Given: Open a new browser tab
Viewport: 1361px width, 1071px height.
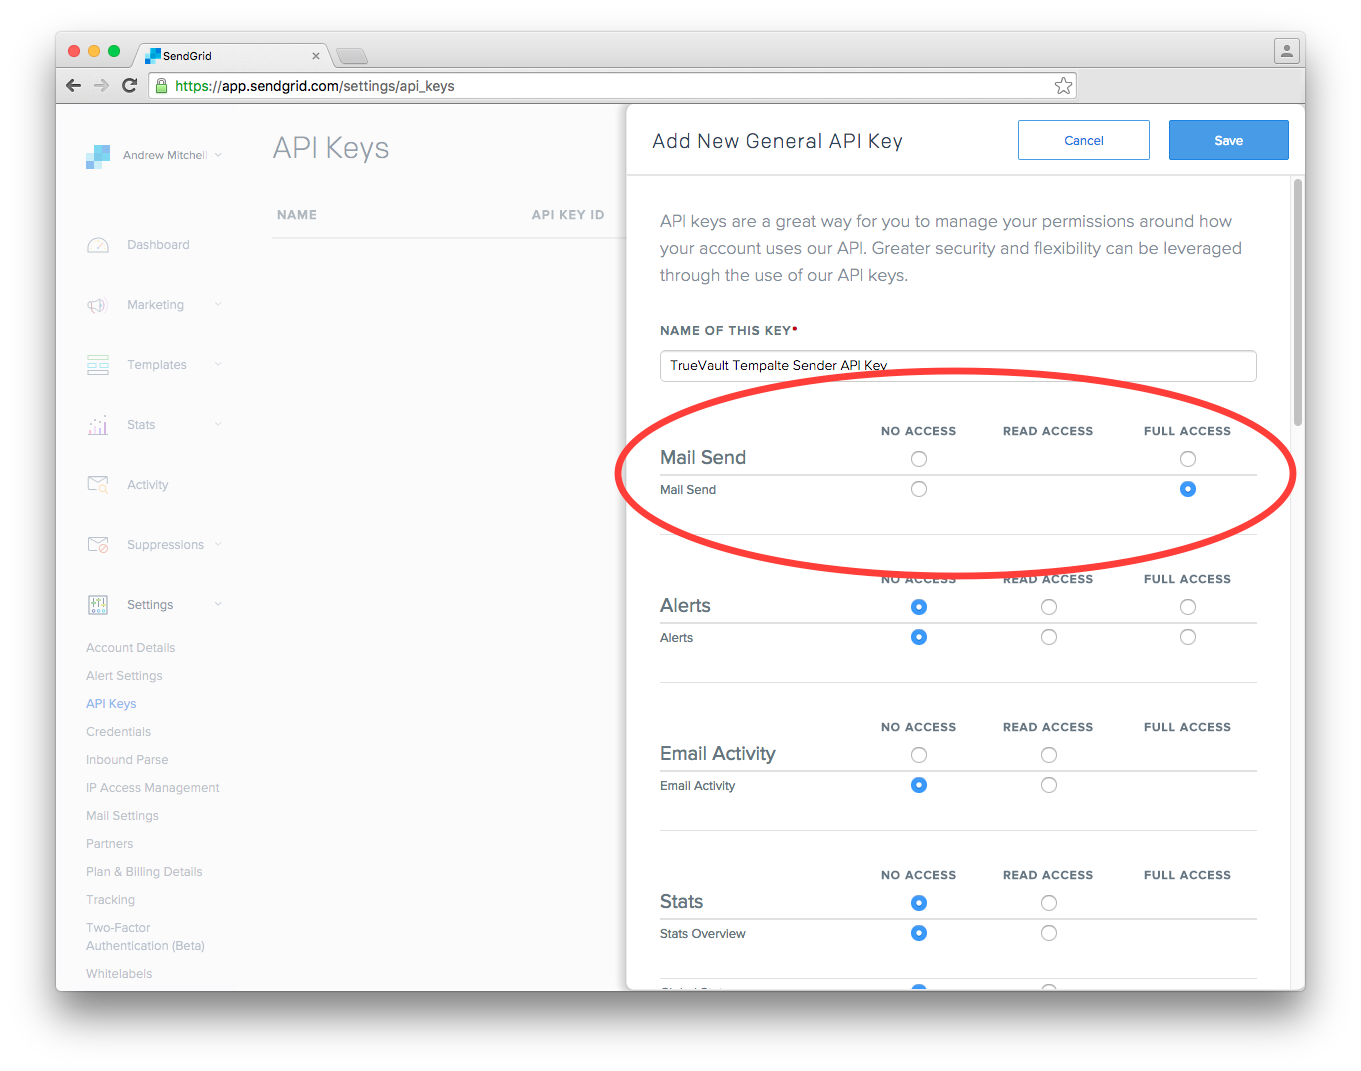Looking at the screenshot, I should tap(352, 56).
